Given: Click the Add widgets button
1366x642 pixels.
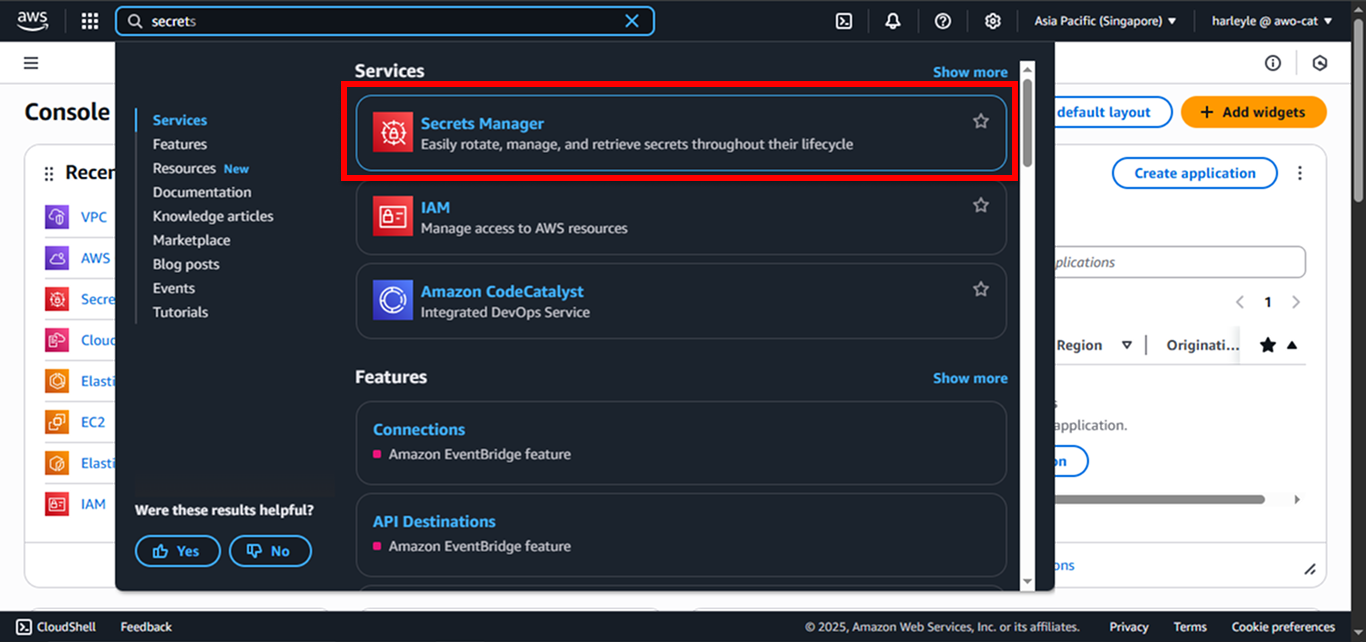Looking at the screenshot, I should [1254, 112].
